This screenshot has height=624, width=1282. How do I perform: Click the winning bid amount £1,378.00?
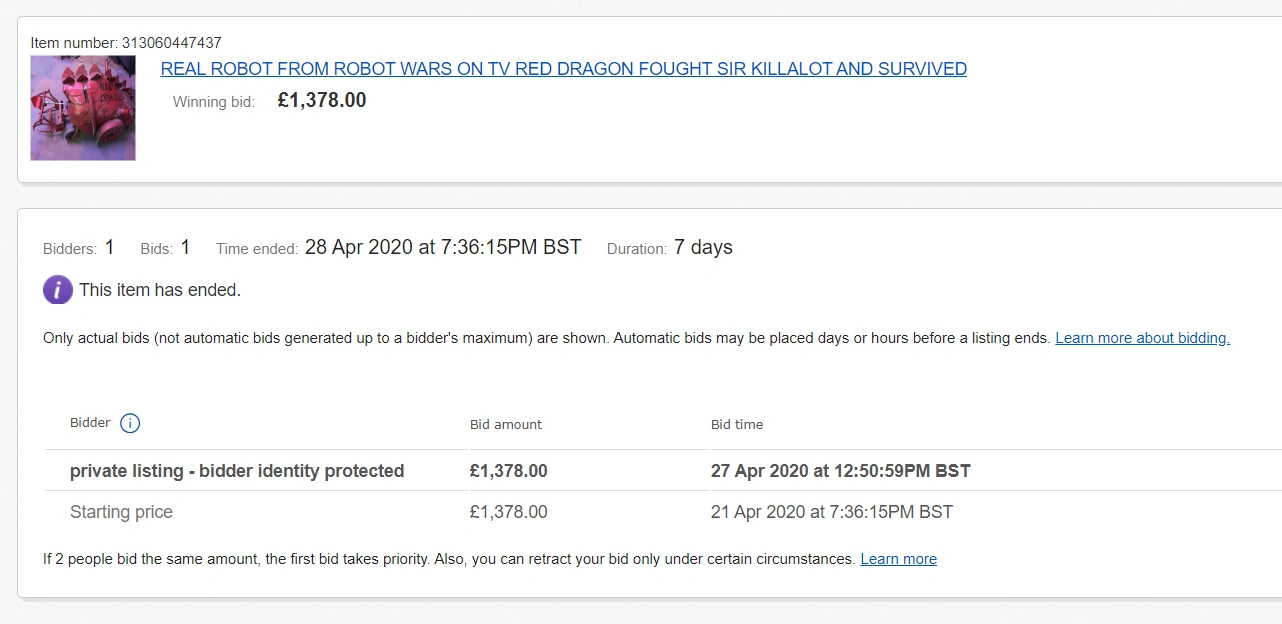click(322, 100)
